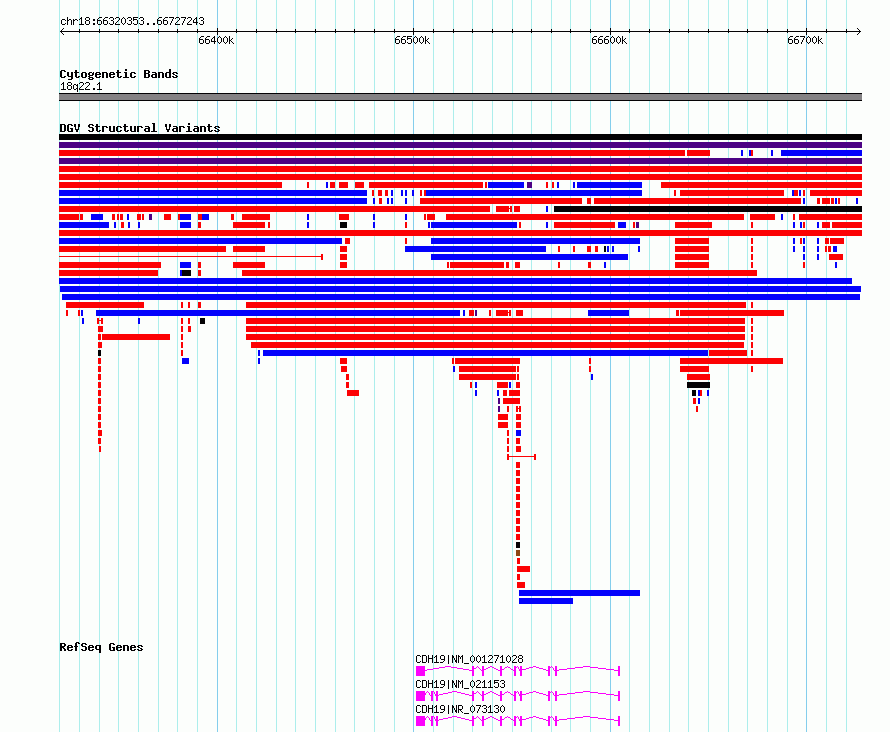Viewport: 890px width, 732px height.
Task: Select the long blue variant bar near the bottom
Action: point(580,593)
